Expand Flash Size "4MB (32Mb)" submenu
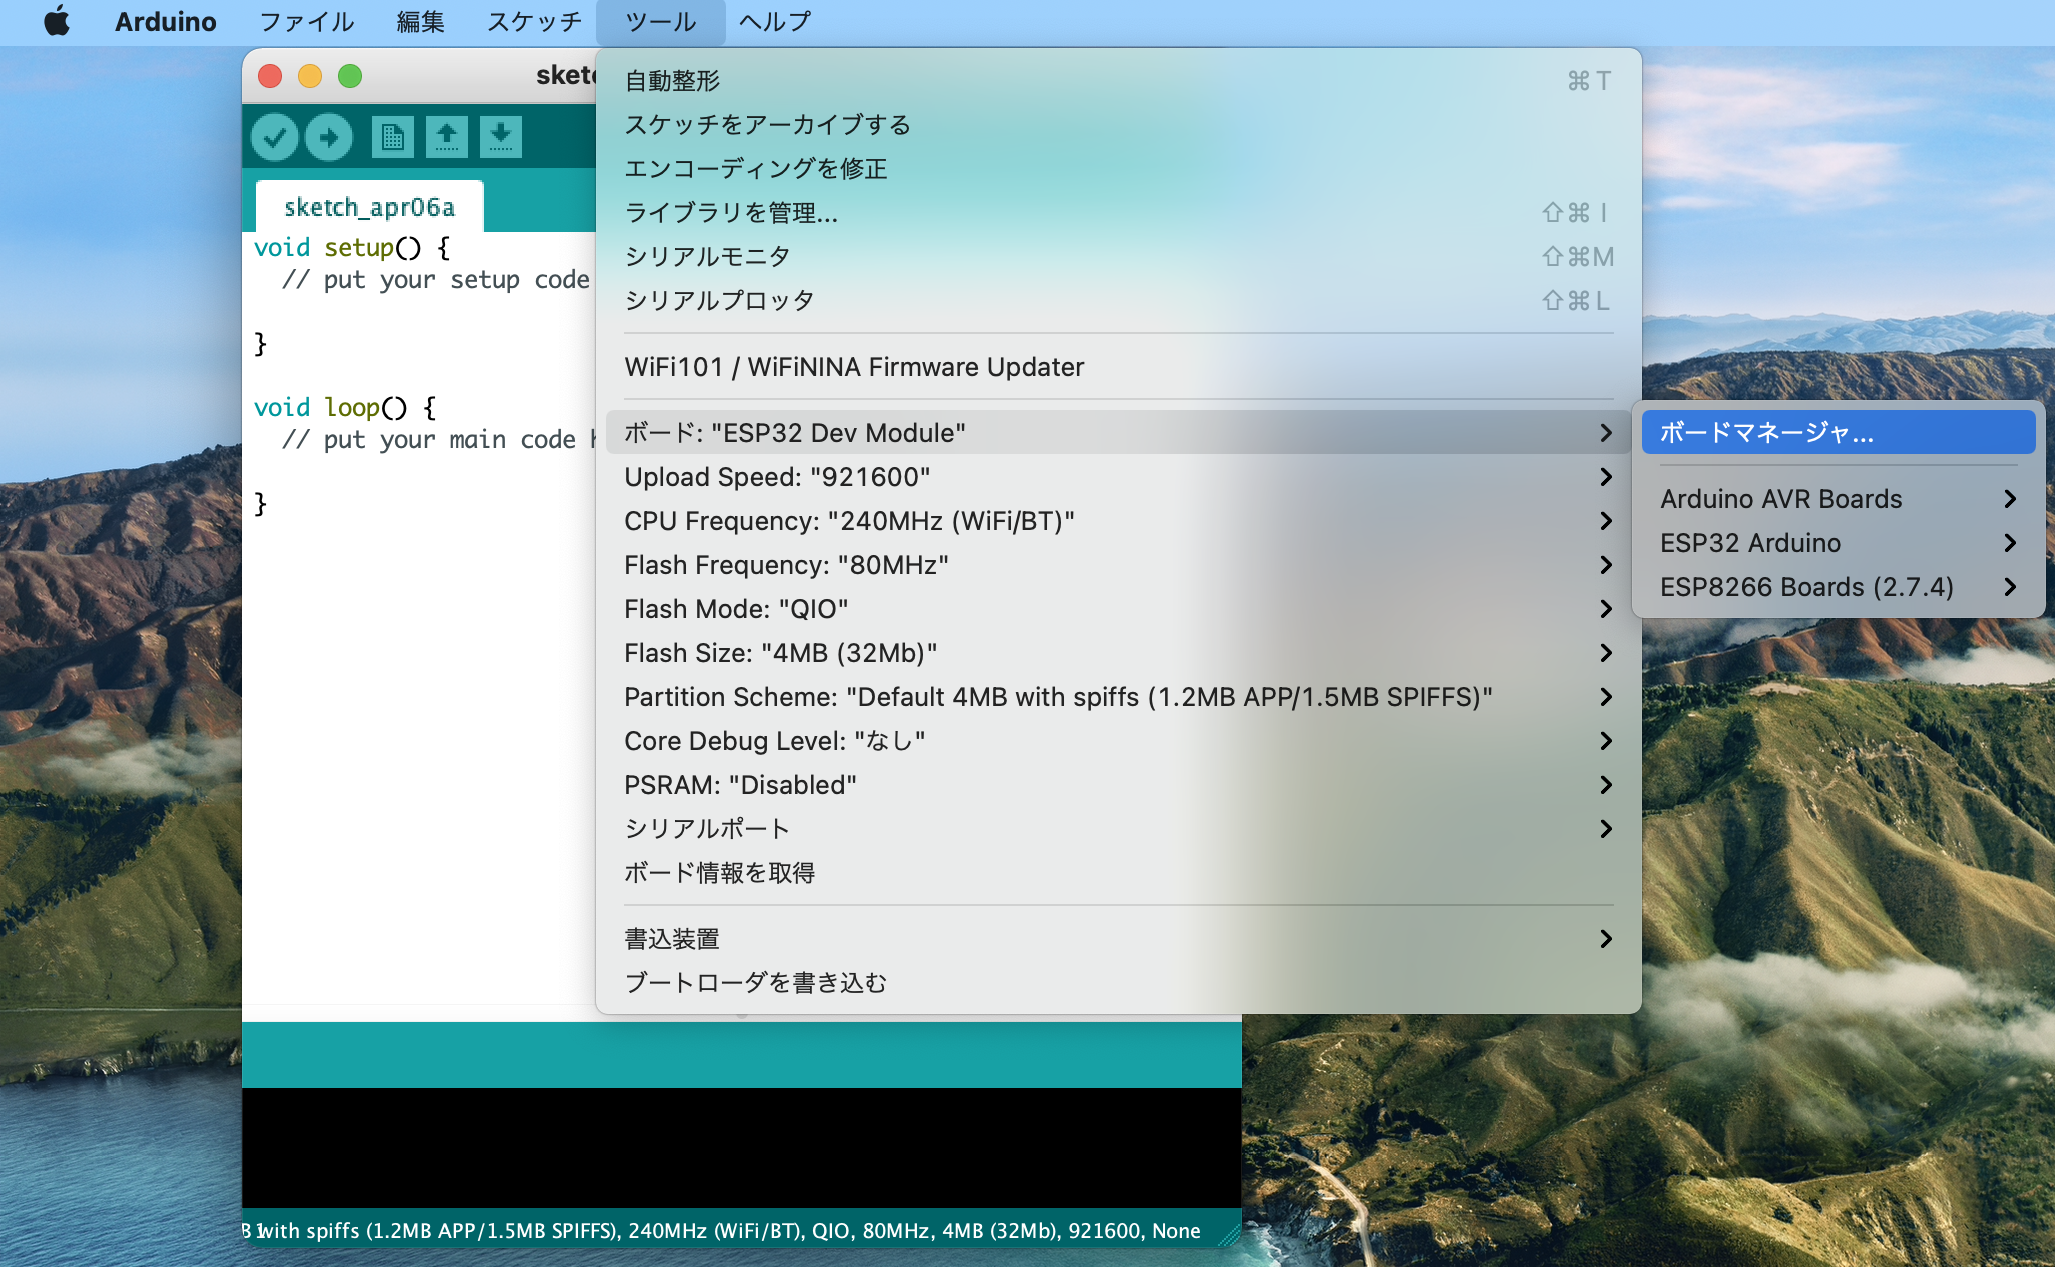This screenshot has width=2055, height=1267. [x=1118, y=652]
